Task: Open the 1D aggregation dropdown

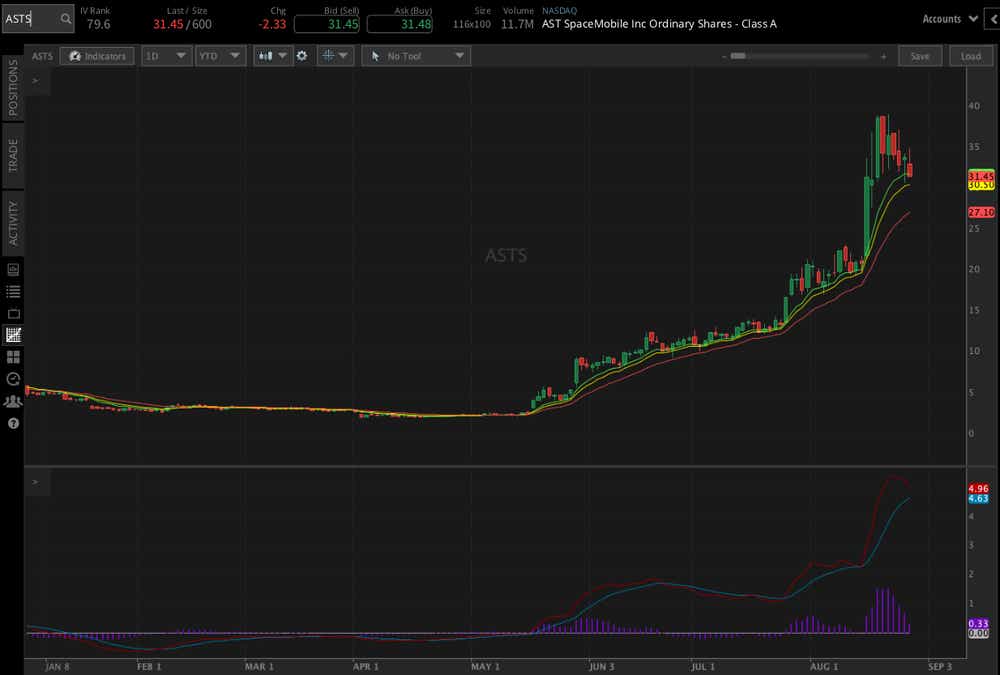Action: click(166, 56)
